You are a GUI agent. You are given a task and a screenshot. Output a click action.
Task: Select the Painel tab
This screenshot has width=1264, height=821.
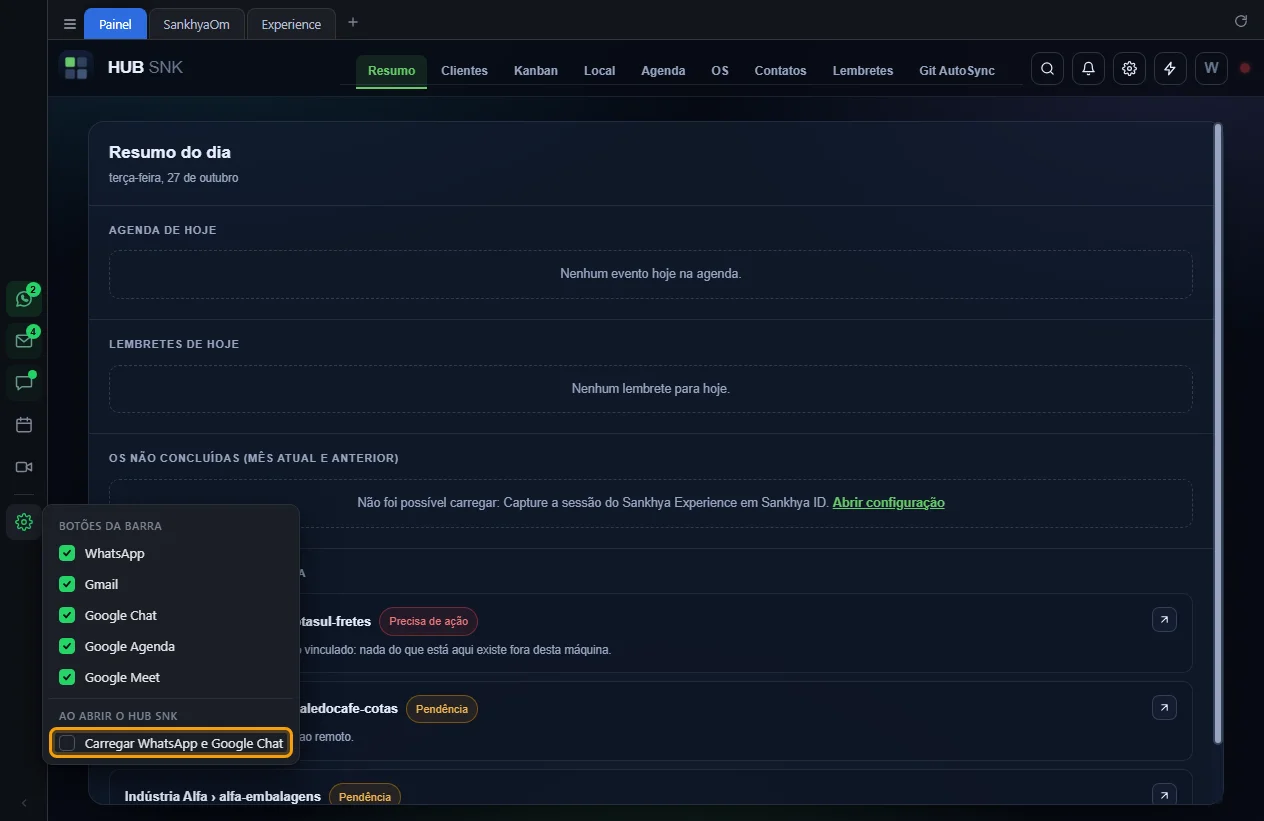click(x=115, y=24)
